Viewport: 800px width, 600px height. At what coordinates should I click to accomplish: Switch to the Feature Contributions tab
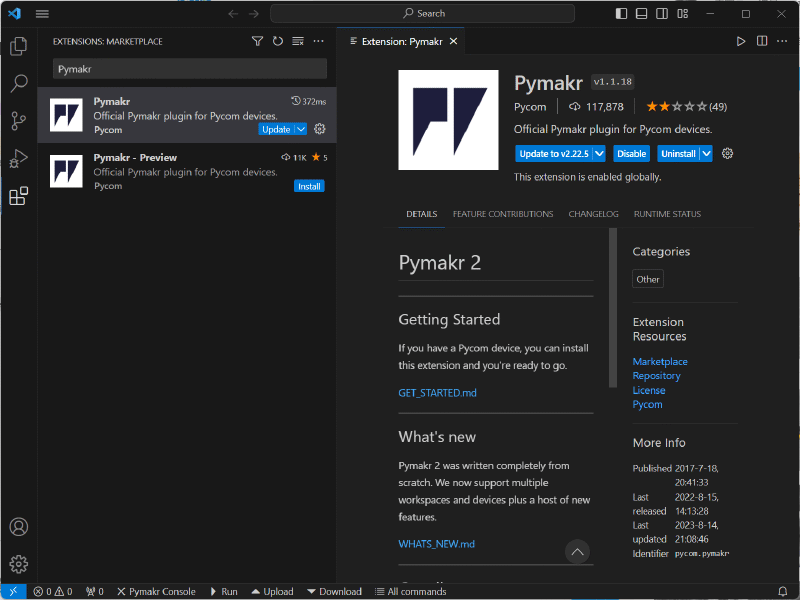coord(502,214)
